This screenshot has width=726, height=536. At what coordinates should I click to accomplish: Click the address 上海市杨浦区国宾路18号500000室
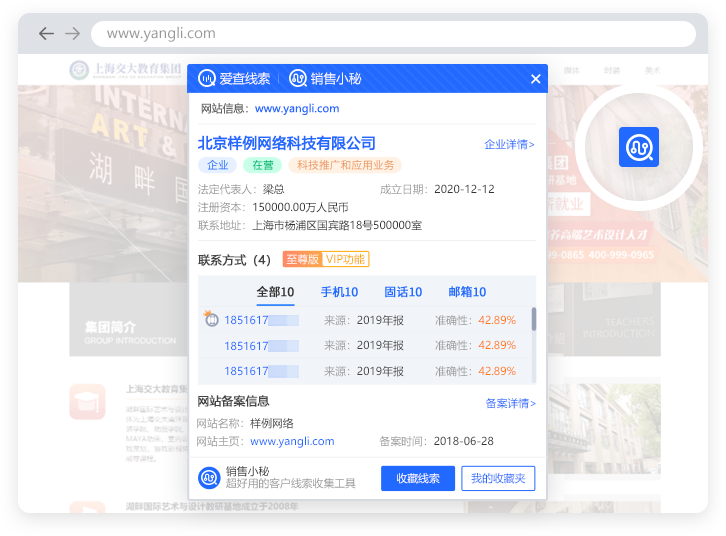(337, 225)
